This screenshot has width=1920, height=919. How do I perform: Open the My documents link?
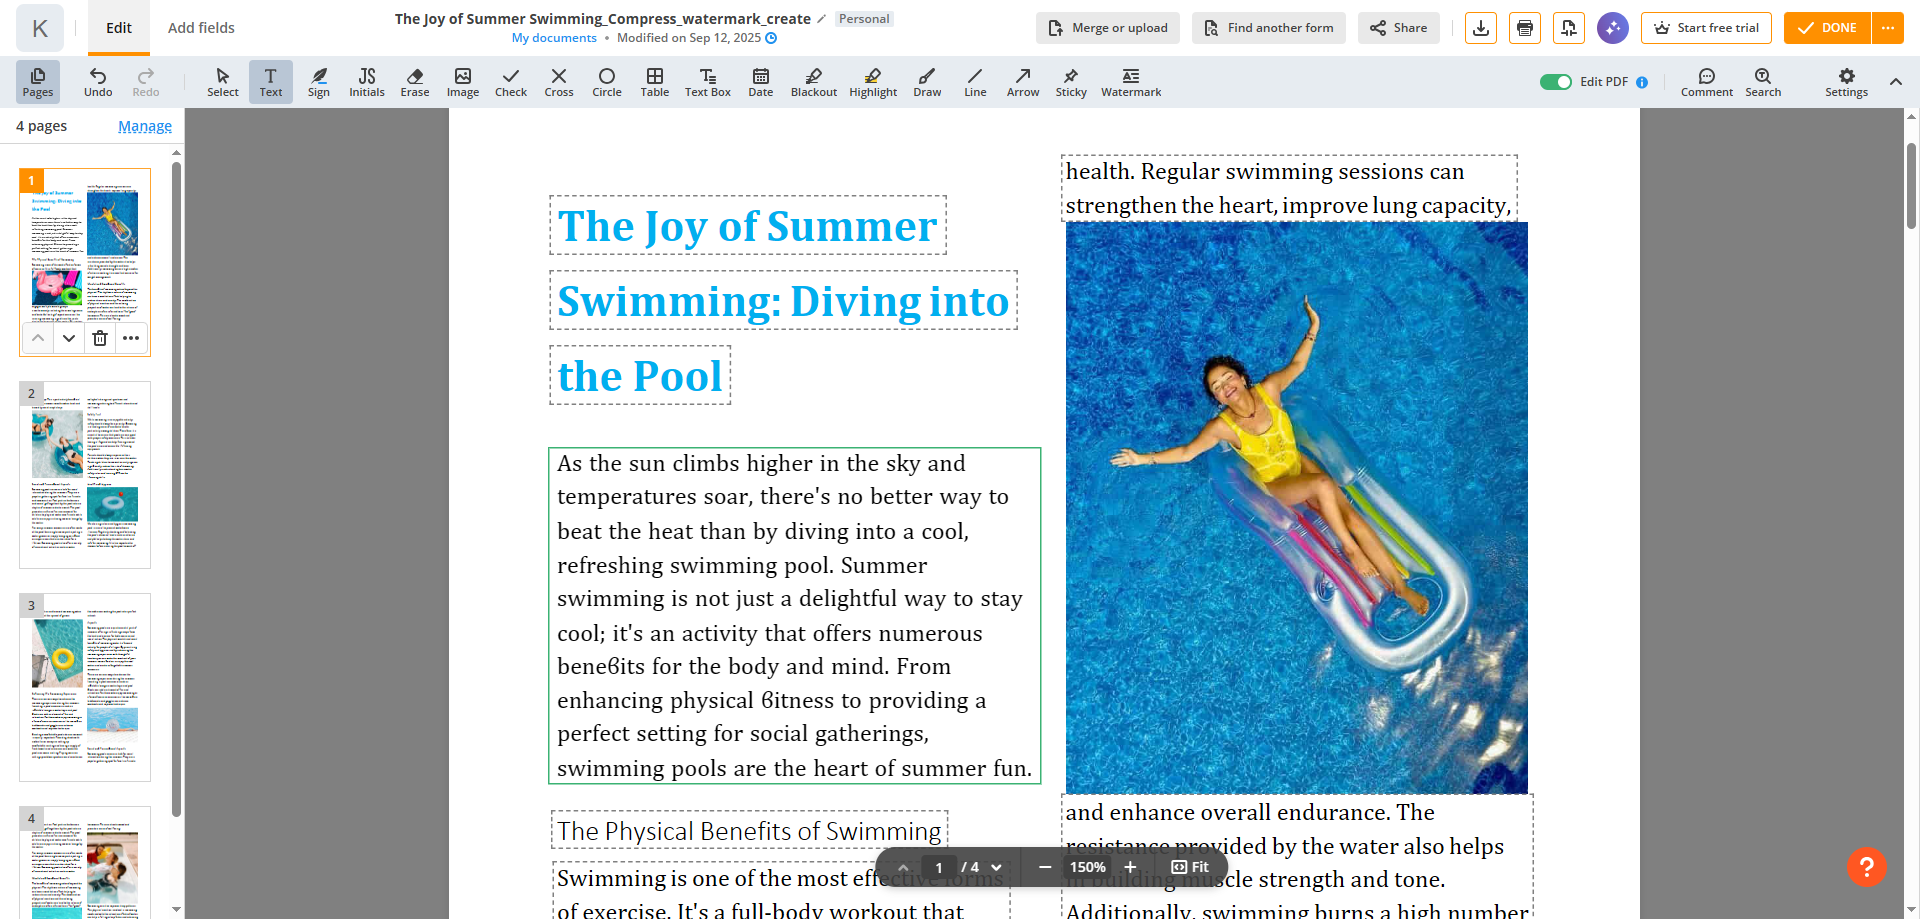[554, 38]
